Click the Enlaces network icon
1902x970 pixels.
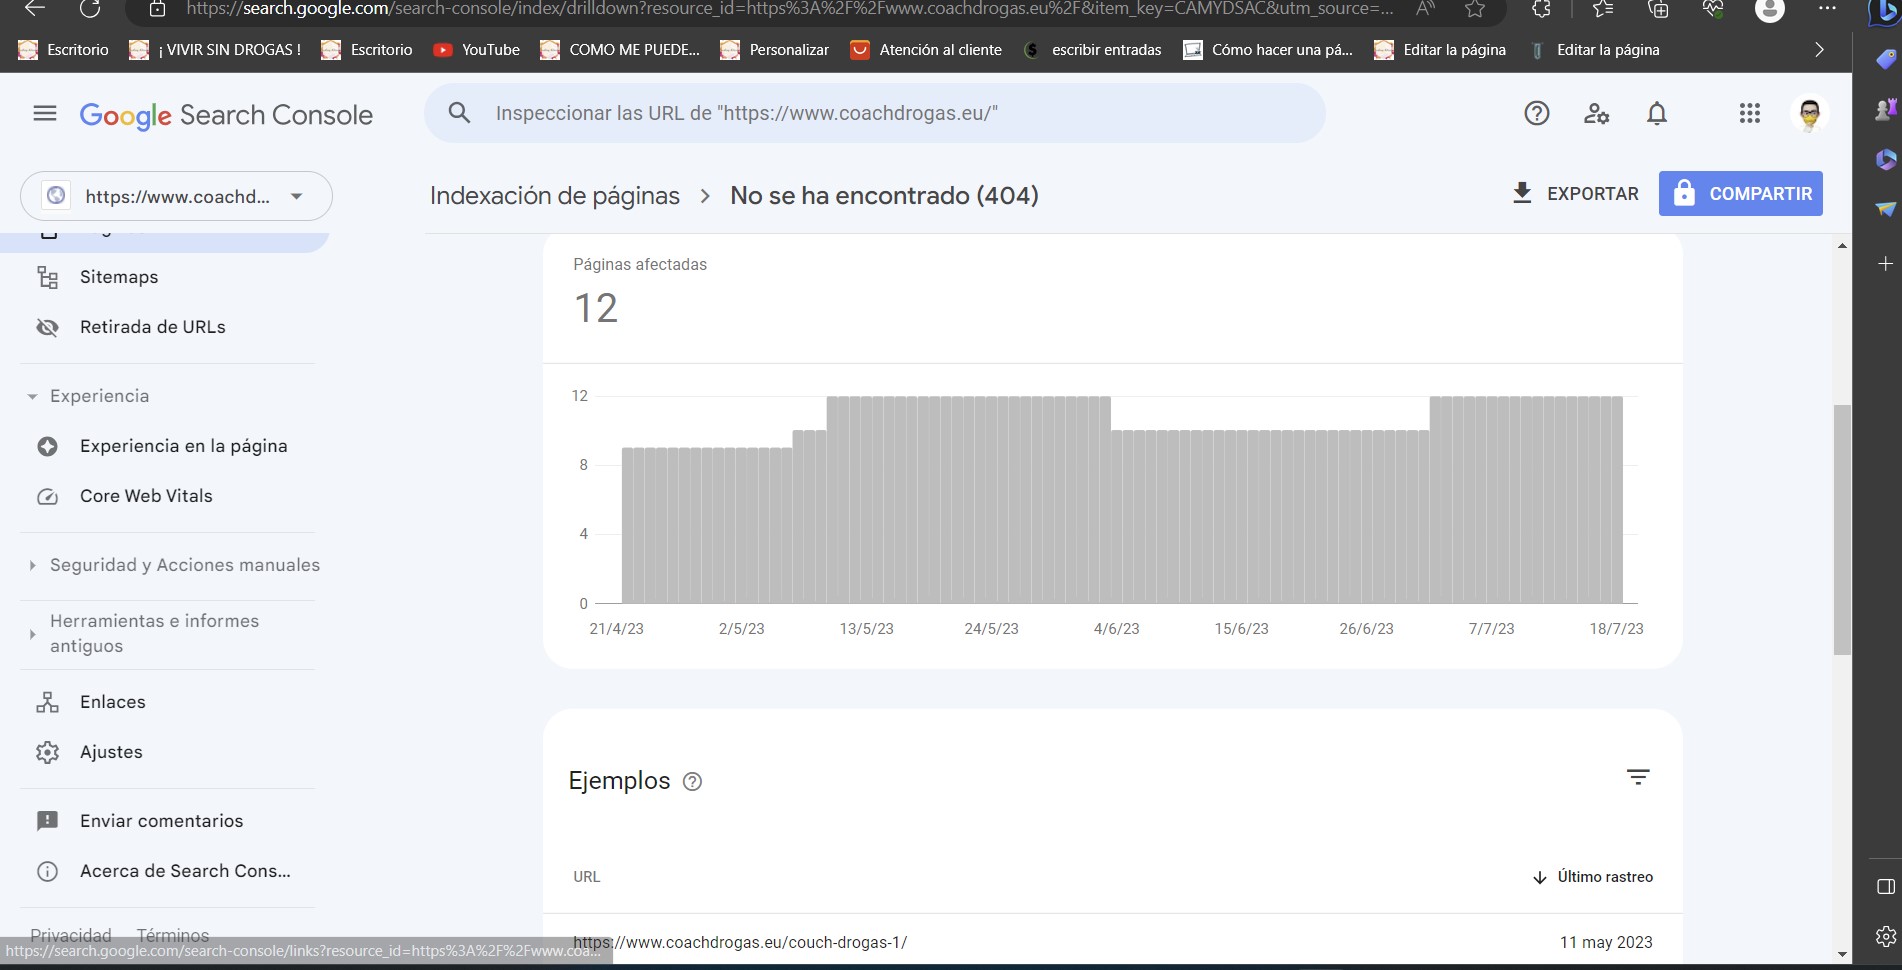(x=47, y=702)
